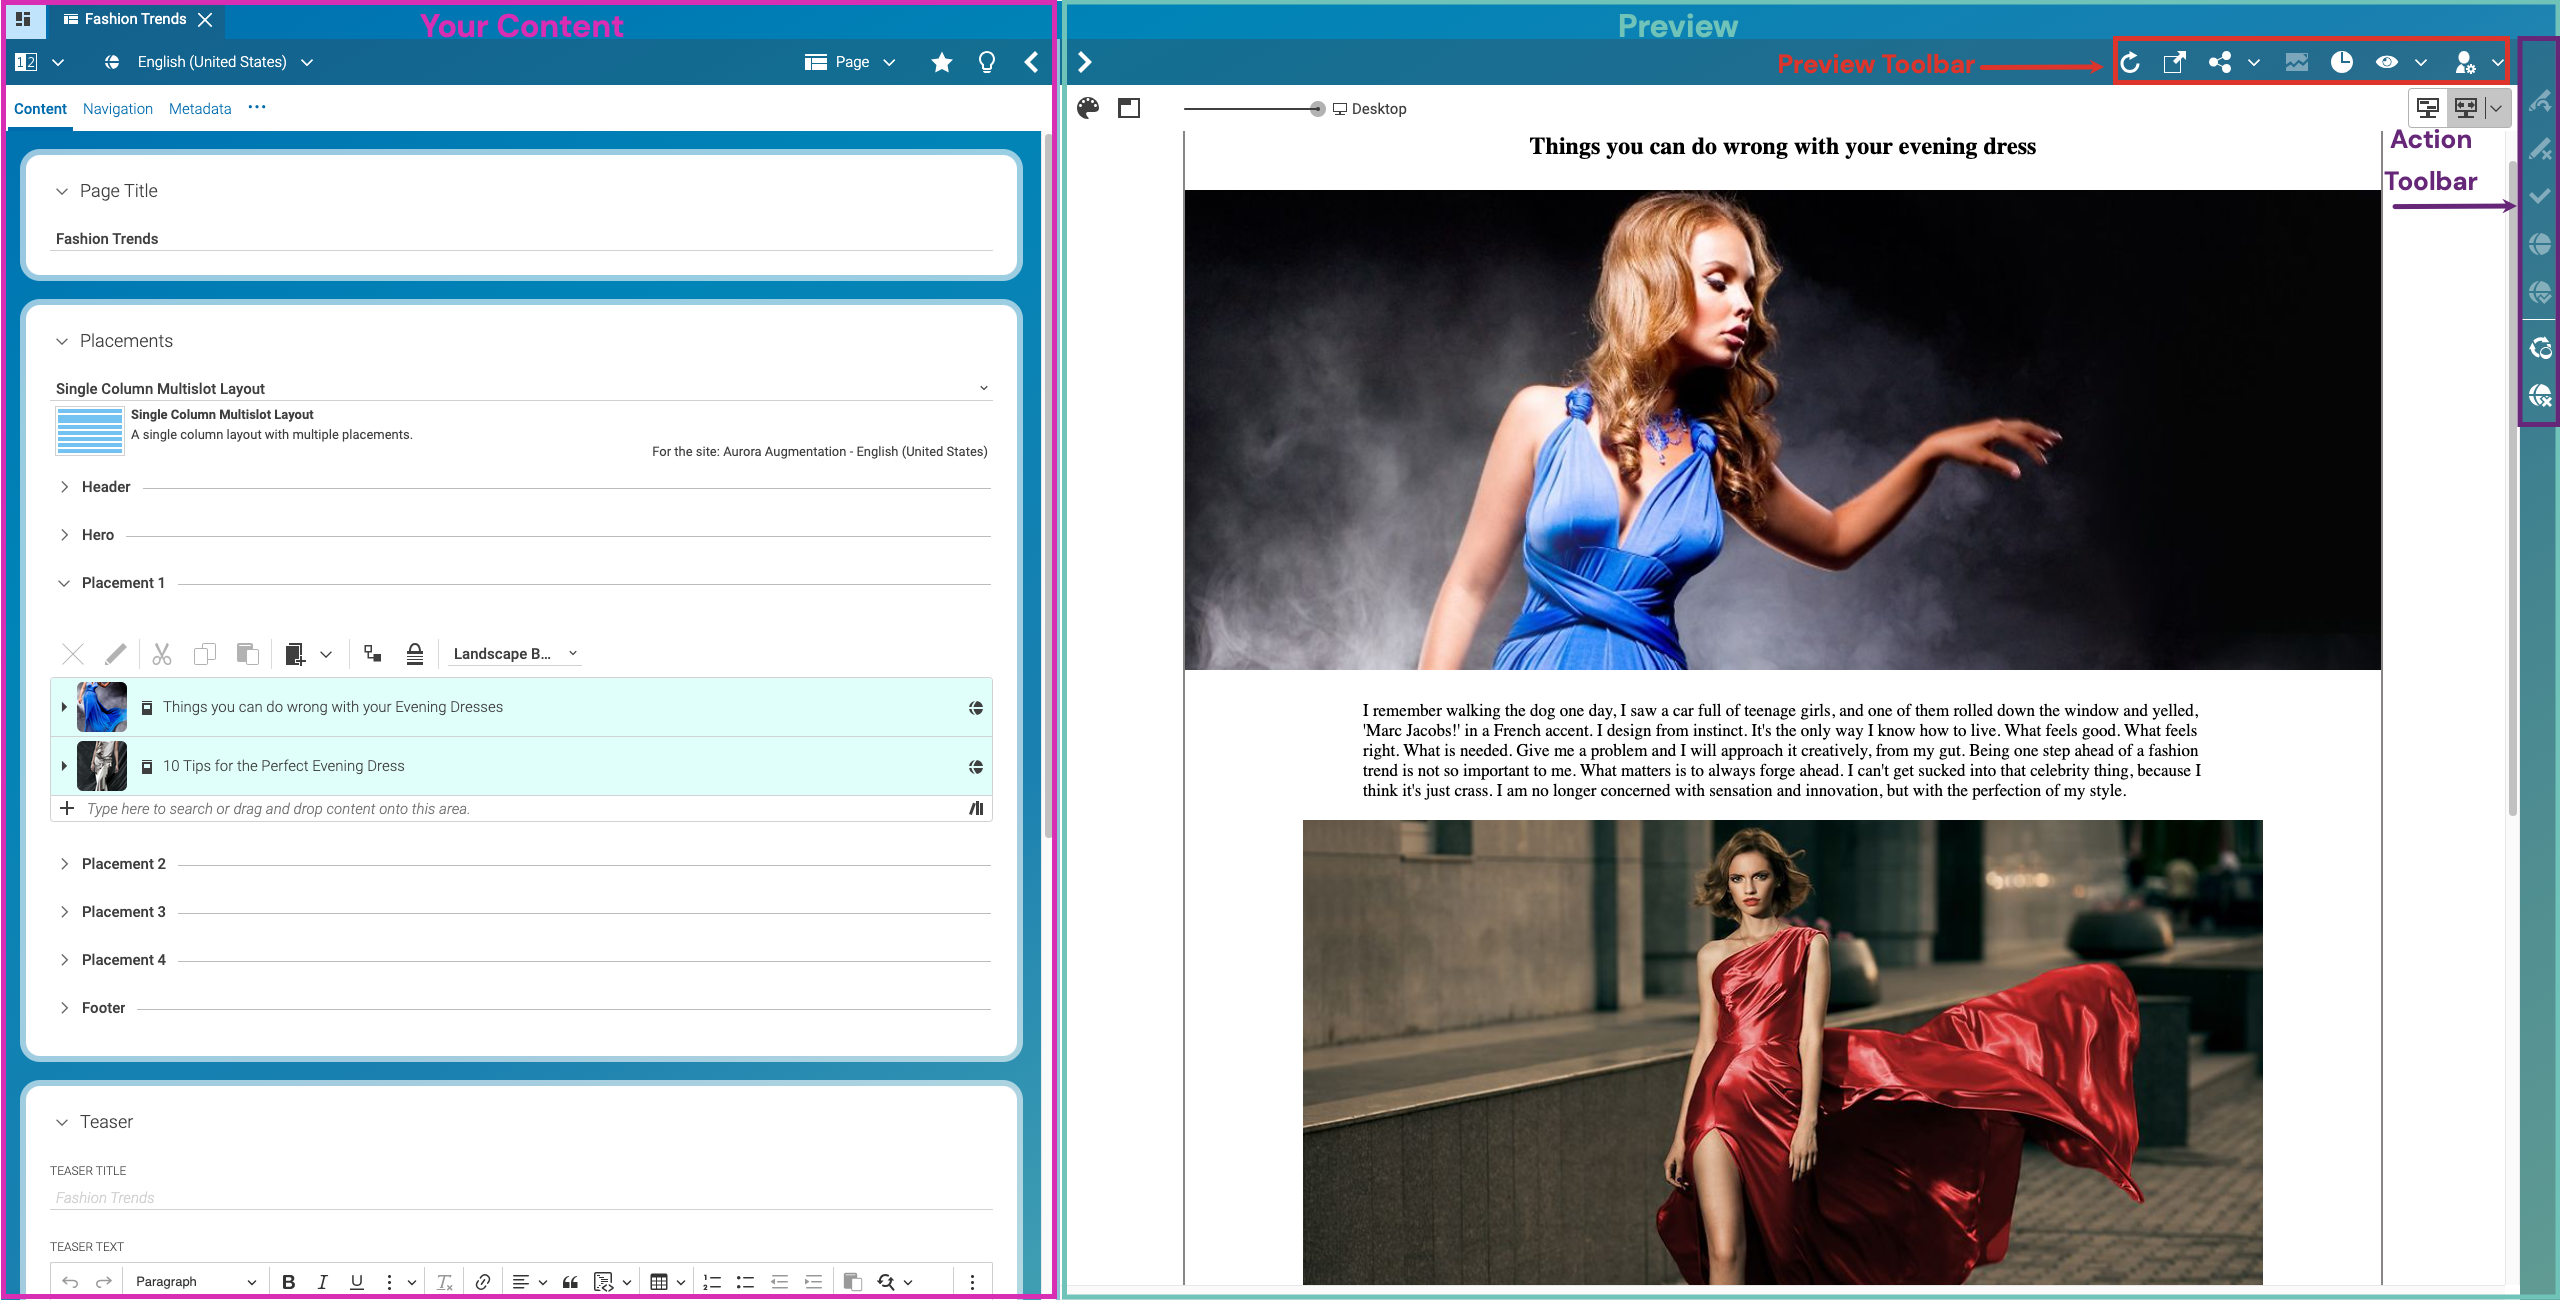Click the color palette icon in preview
Viewport: 2560px width, 1300px height.
coord(1088,108)
